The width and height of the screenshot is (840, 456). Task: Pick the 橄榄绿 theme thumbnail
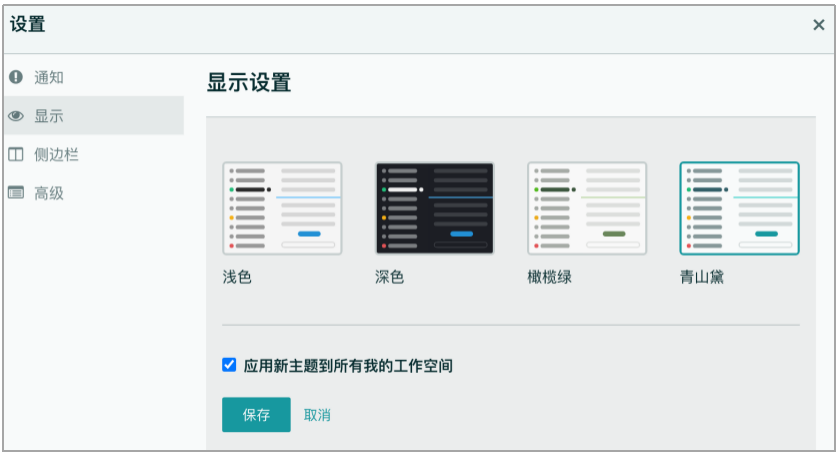pos(587,208)
